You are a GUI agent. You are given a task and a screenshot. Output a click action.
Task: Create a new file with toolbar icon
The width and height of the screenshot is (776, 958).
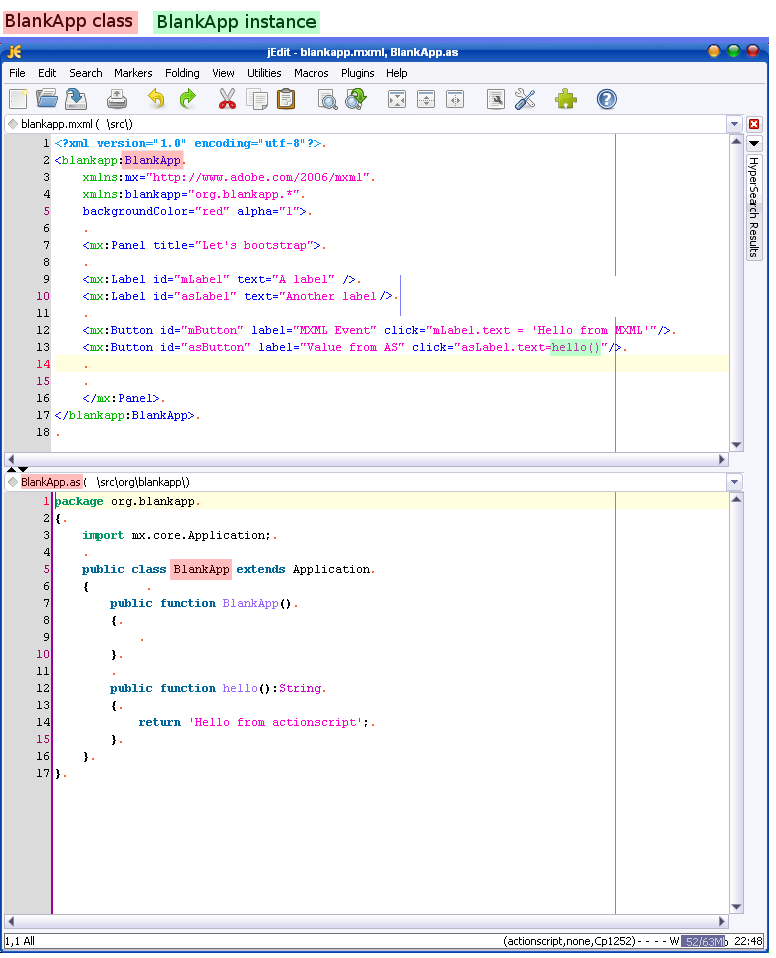tap(18, 99)
